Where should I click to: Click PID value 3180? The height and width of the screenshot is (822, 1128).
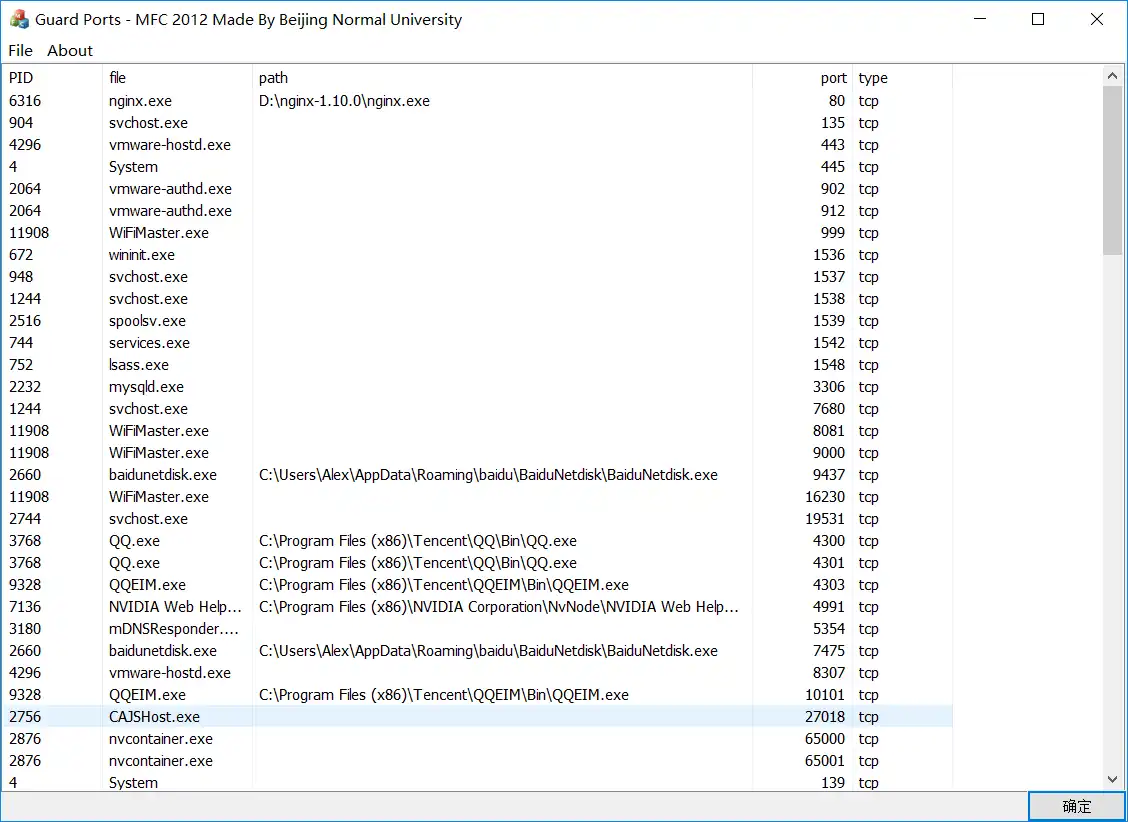[25, 629]
